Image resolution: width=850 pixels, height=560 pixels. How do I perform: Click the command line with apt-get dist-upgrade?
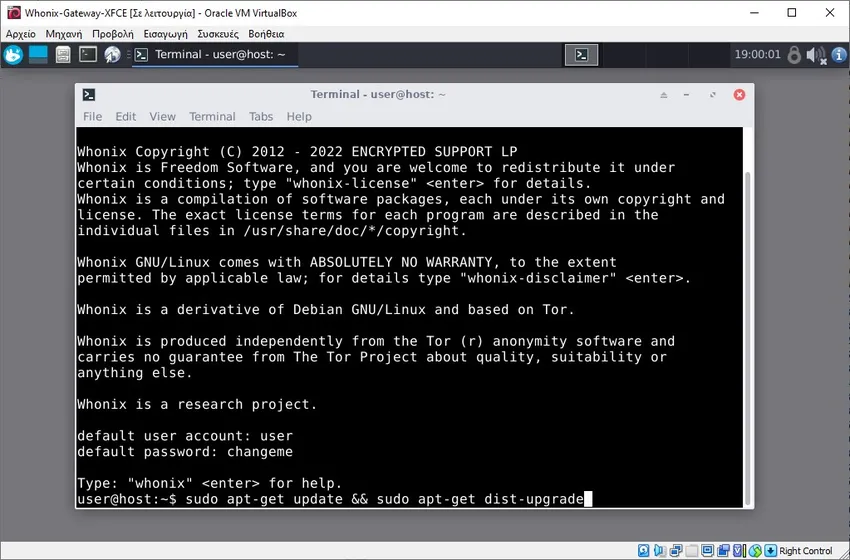(x=334, y=499)
